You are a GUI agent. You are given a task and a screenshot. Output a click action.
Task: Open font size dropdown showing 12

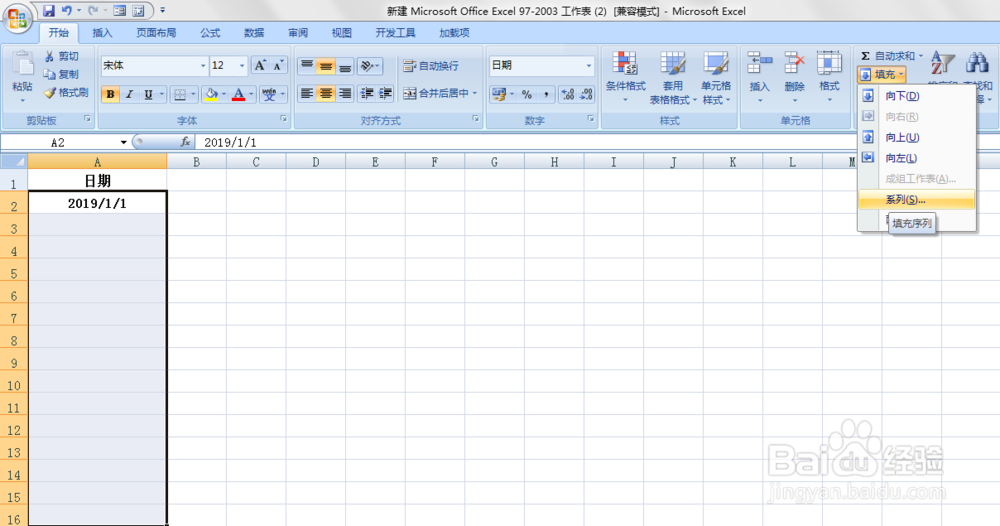242,66
